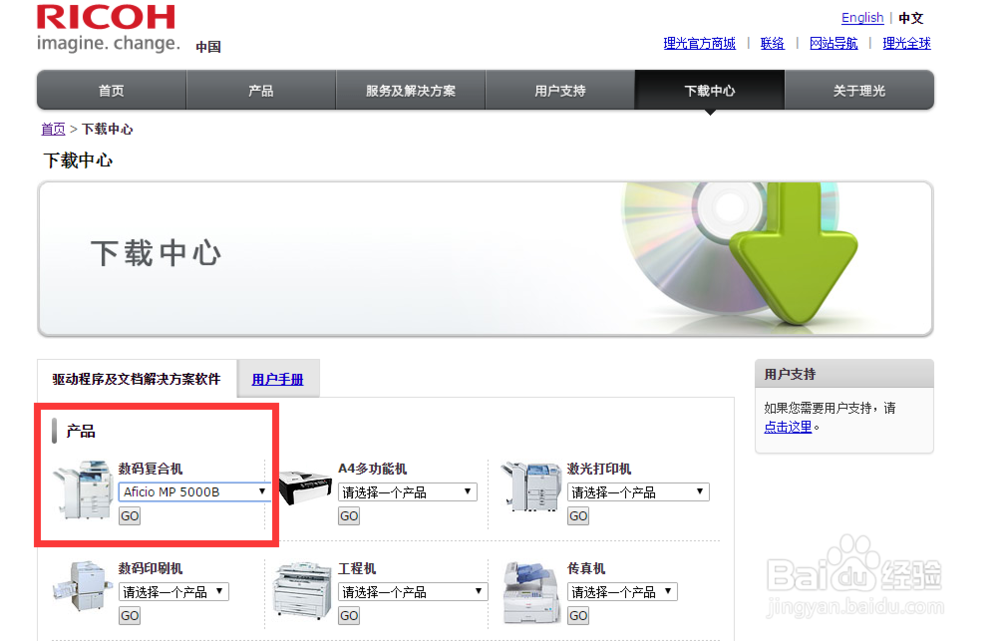This screenshot has width=1000, height=641.
Task: Click the 传真机 fax machine image
Action: tap(530, 590)
